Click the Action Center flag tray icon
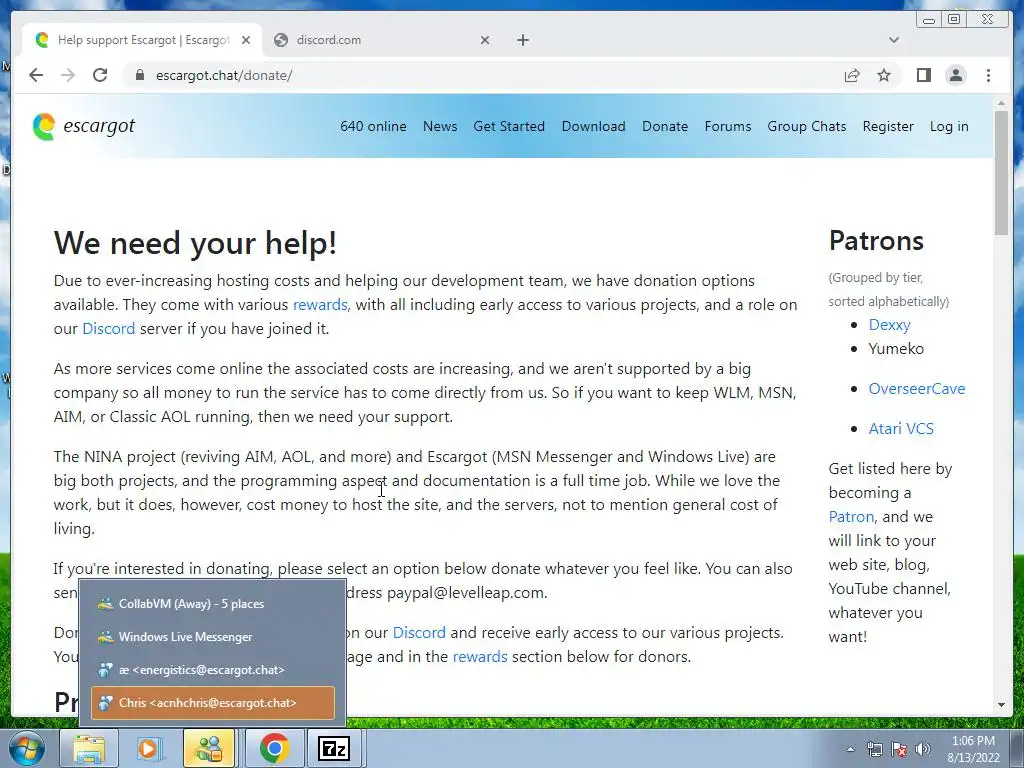This screenshot has width=1024, height=768. (899, 749)
